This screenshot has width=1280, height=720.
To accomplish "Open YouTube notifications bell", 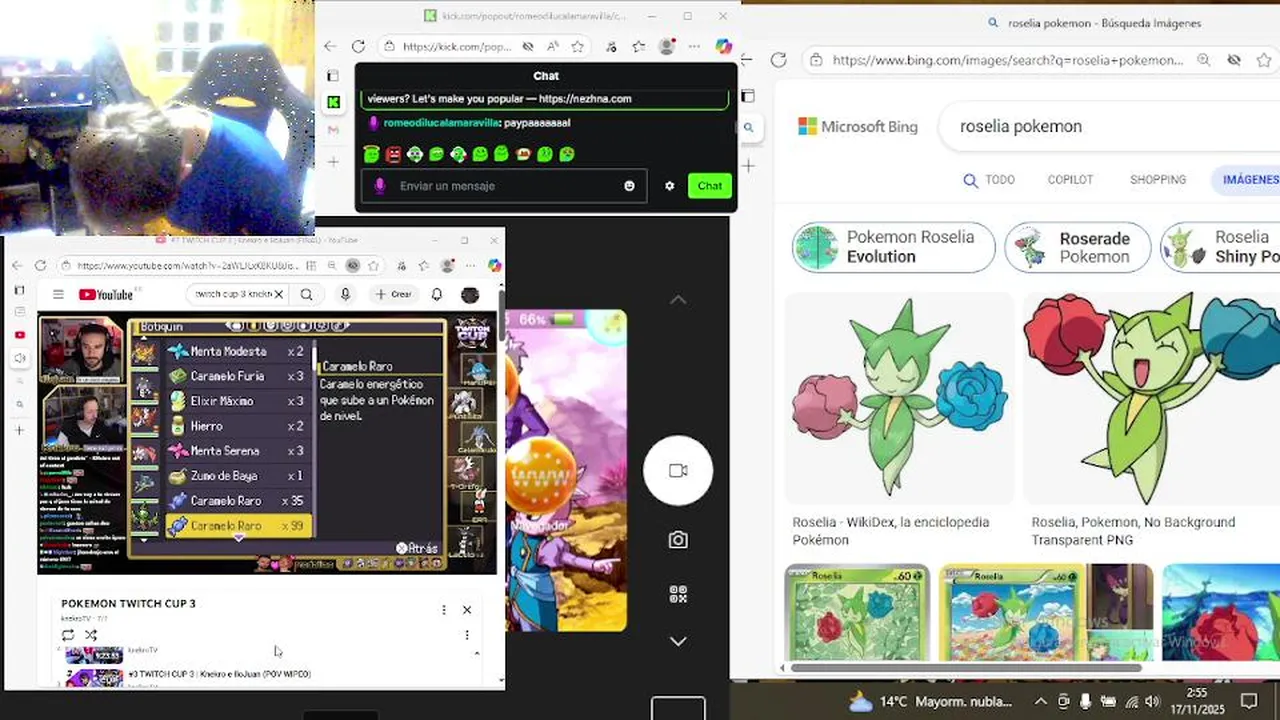I will [x=436, y=294].
